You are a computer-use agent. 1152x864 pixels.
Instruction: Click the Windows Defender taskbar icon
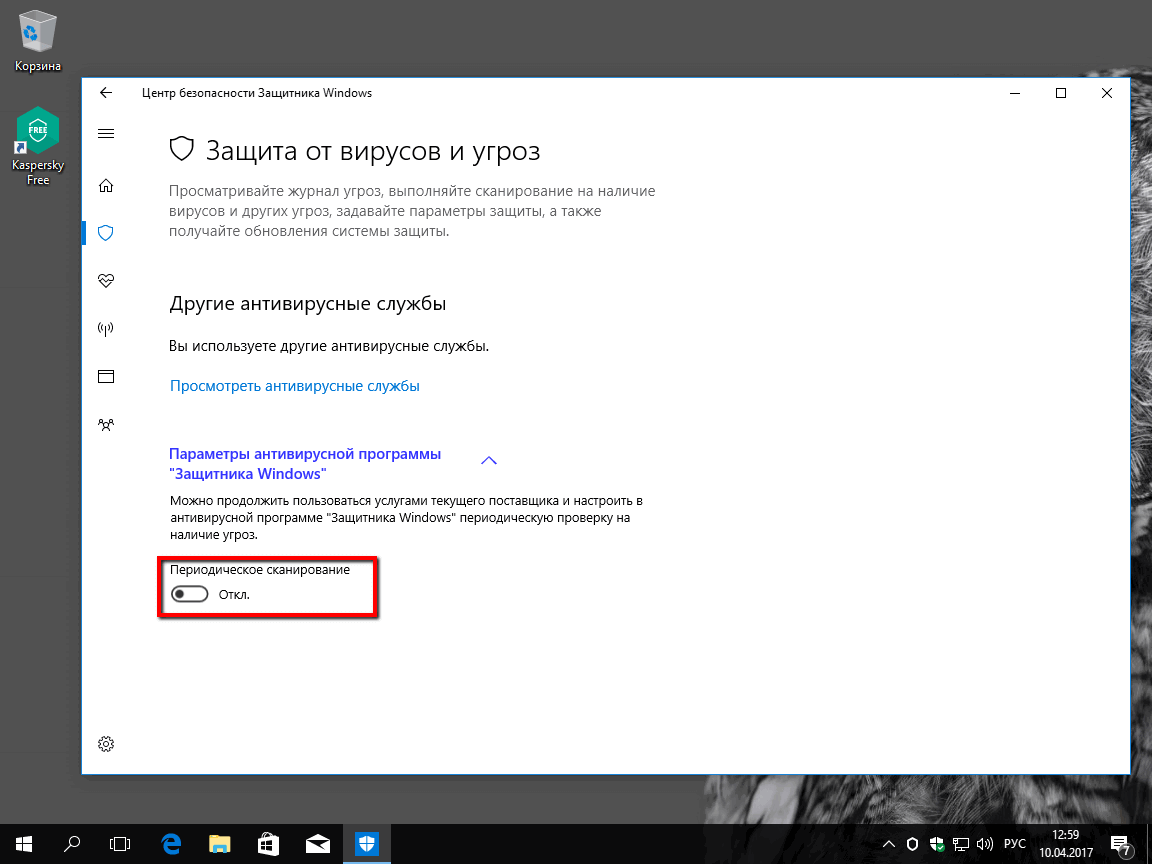tap(366, 843)
